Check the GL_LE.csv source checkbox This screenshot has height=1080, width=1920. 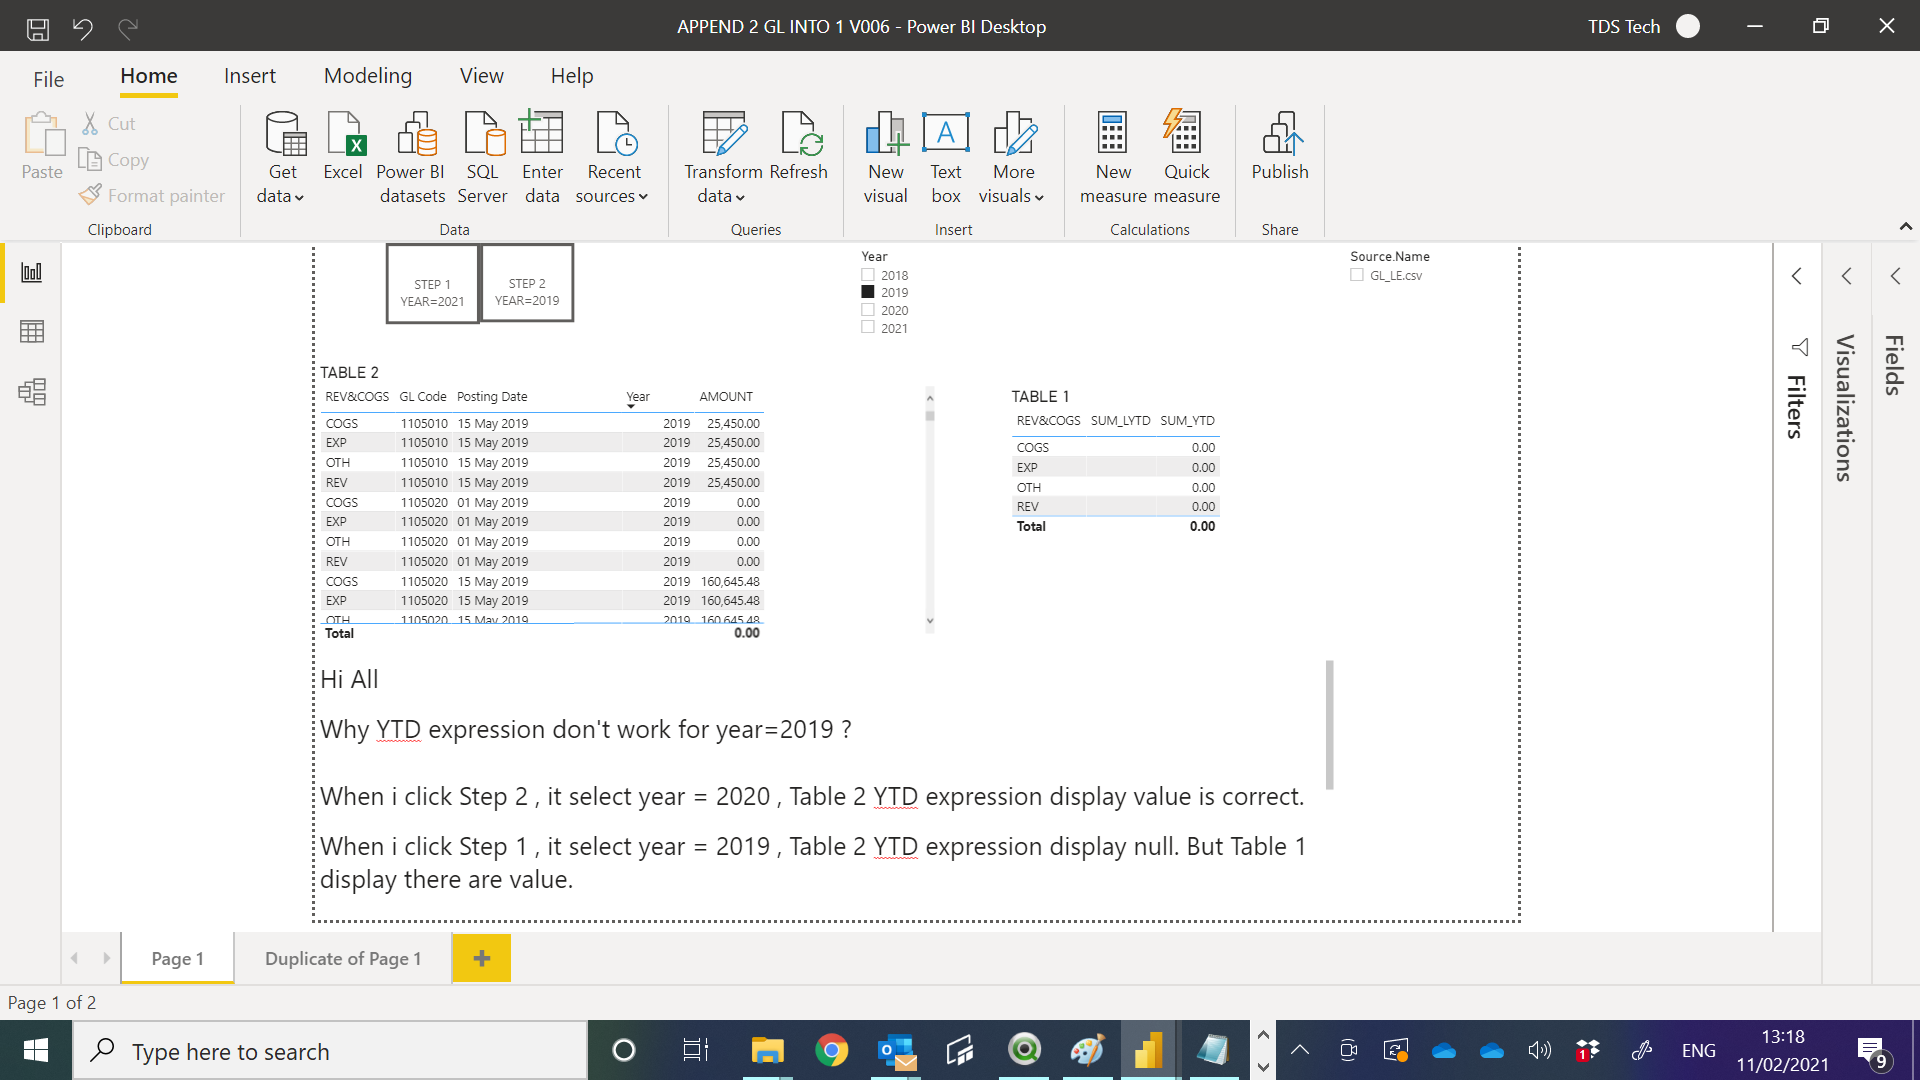1357,275
